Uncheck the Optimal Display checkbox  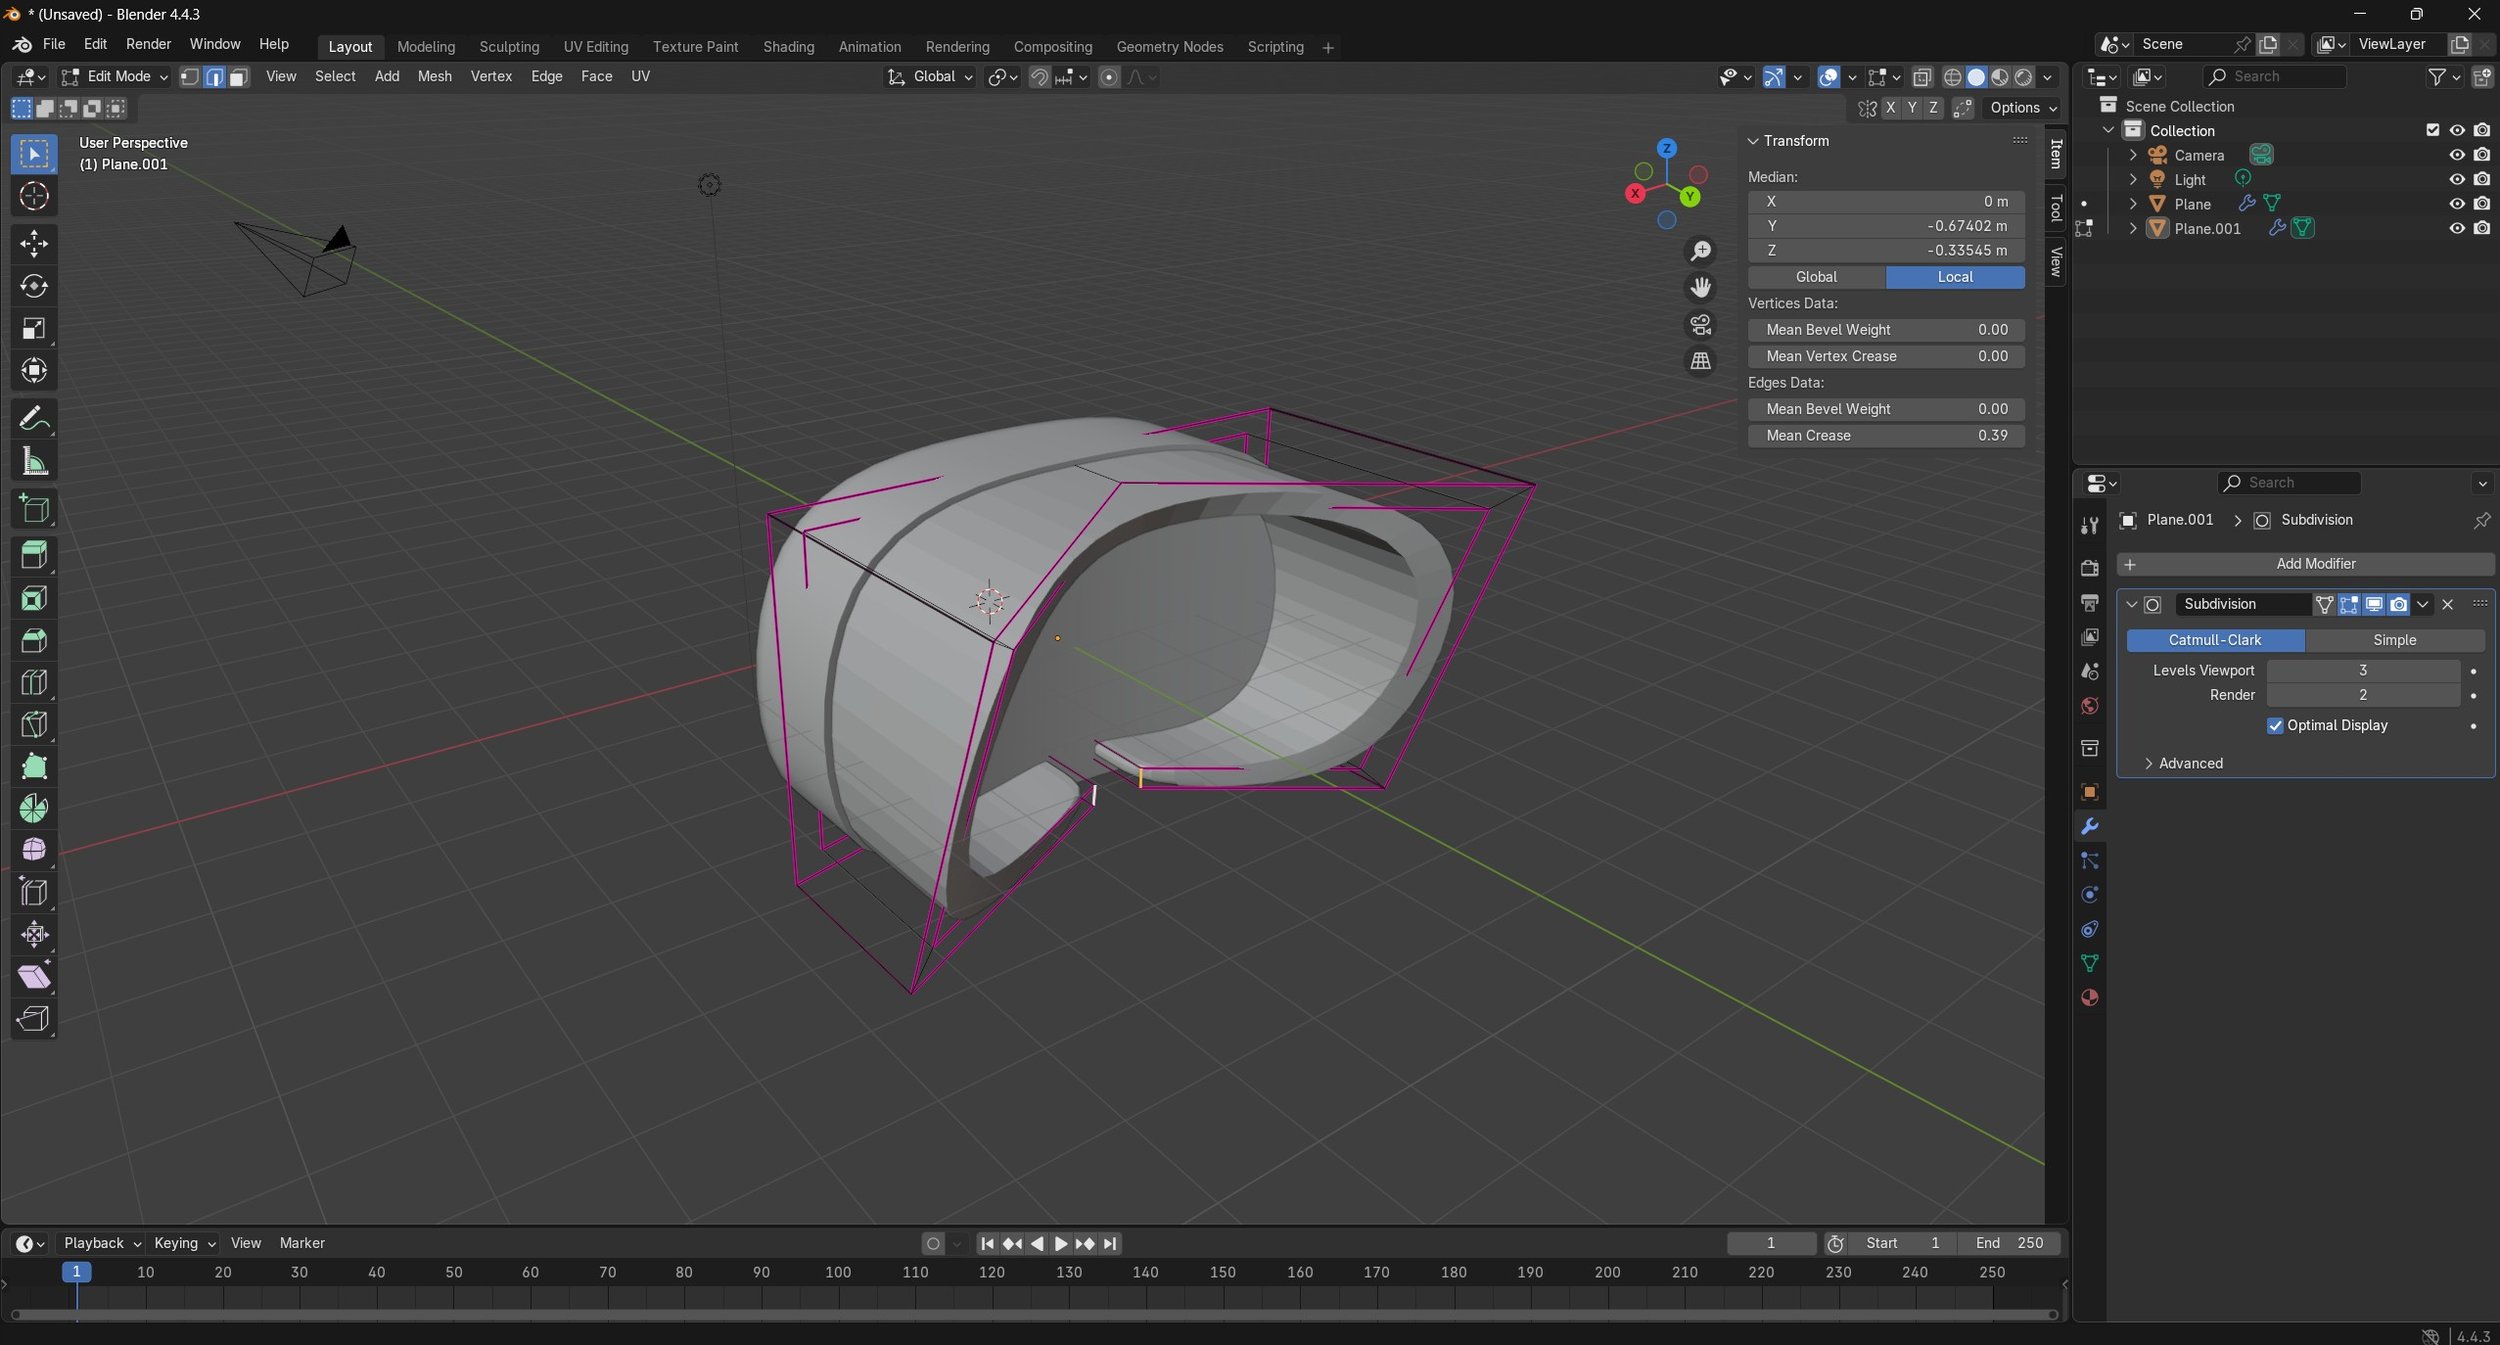point(2275,725)
